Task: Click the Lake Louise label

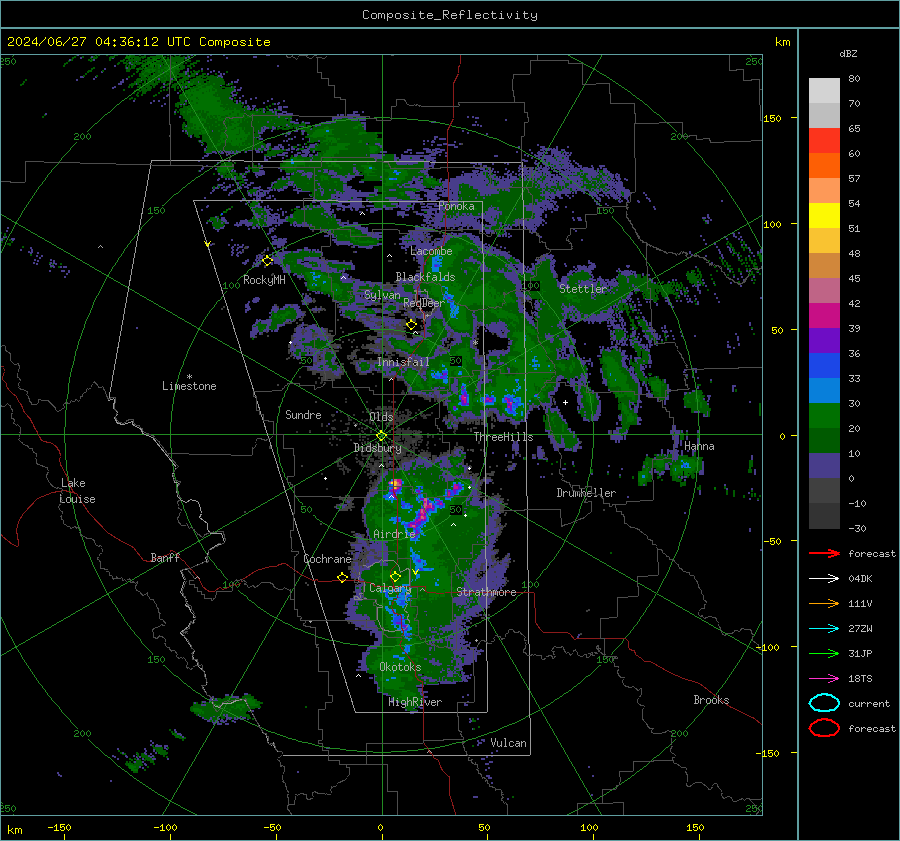Action: point(77,491)
